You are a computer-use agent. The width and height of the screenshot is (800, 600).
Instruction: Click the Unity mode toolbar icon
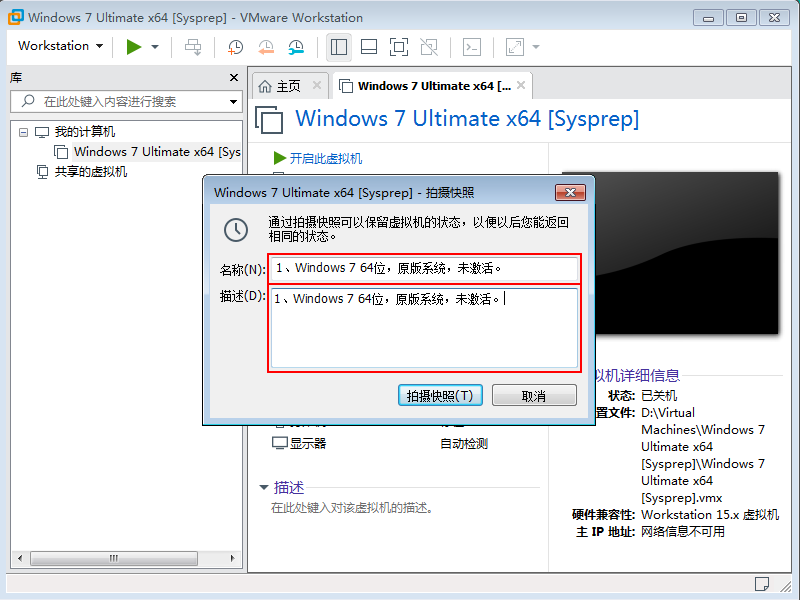click(429, 47)
